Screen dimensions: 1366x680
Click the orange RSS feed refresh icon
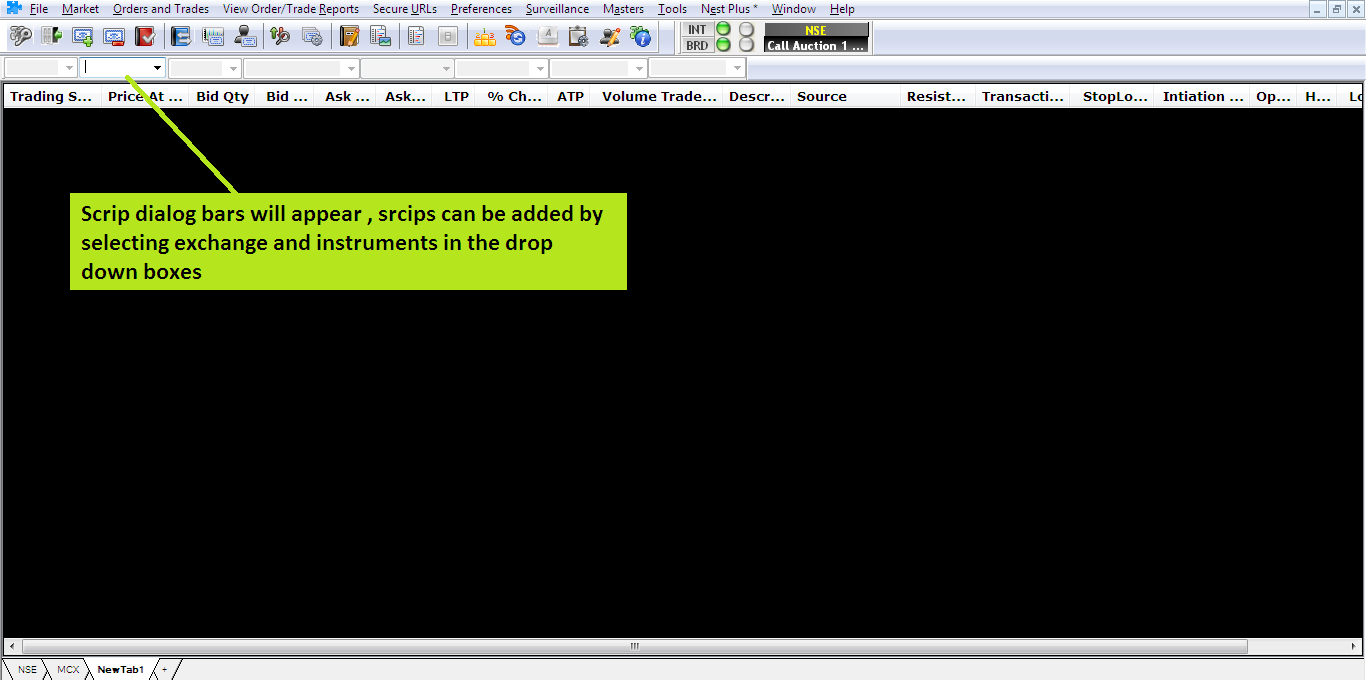click(515, 37)
